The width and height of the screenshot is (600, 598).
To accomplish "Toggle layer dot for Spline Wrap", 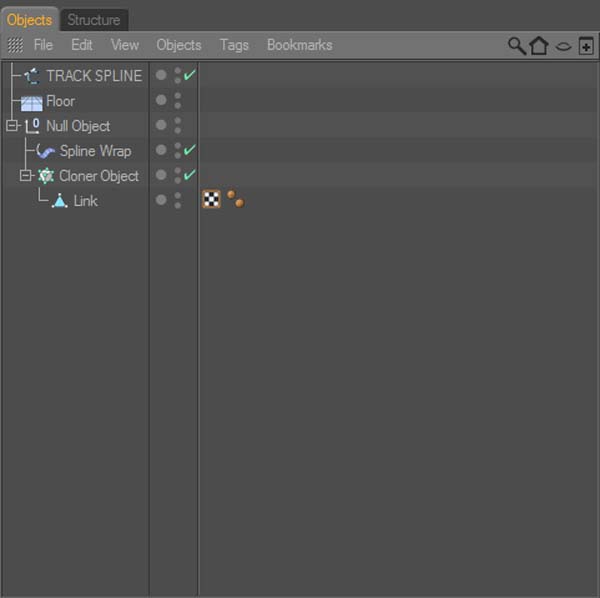I will point(161,150).
